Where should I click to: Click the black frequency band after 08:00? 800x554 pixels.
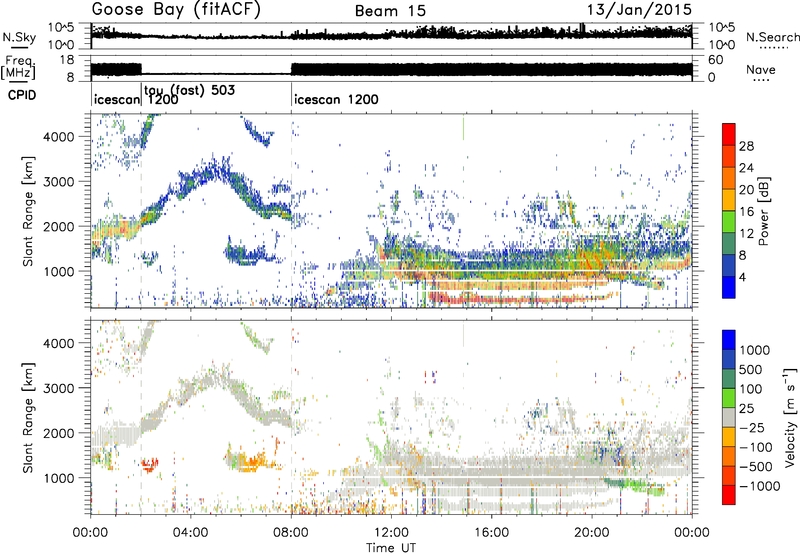[x=491, y=69]
